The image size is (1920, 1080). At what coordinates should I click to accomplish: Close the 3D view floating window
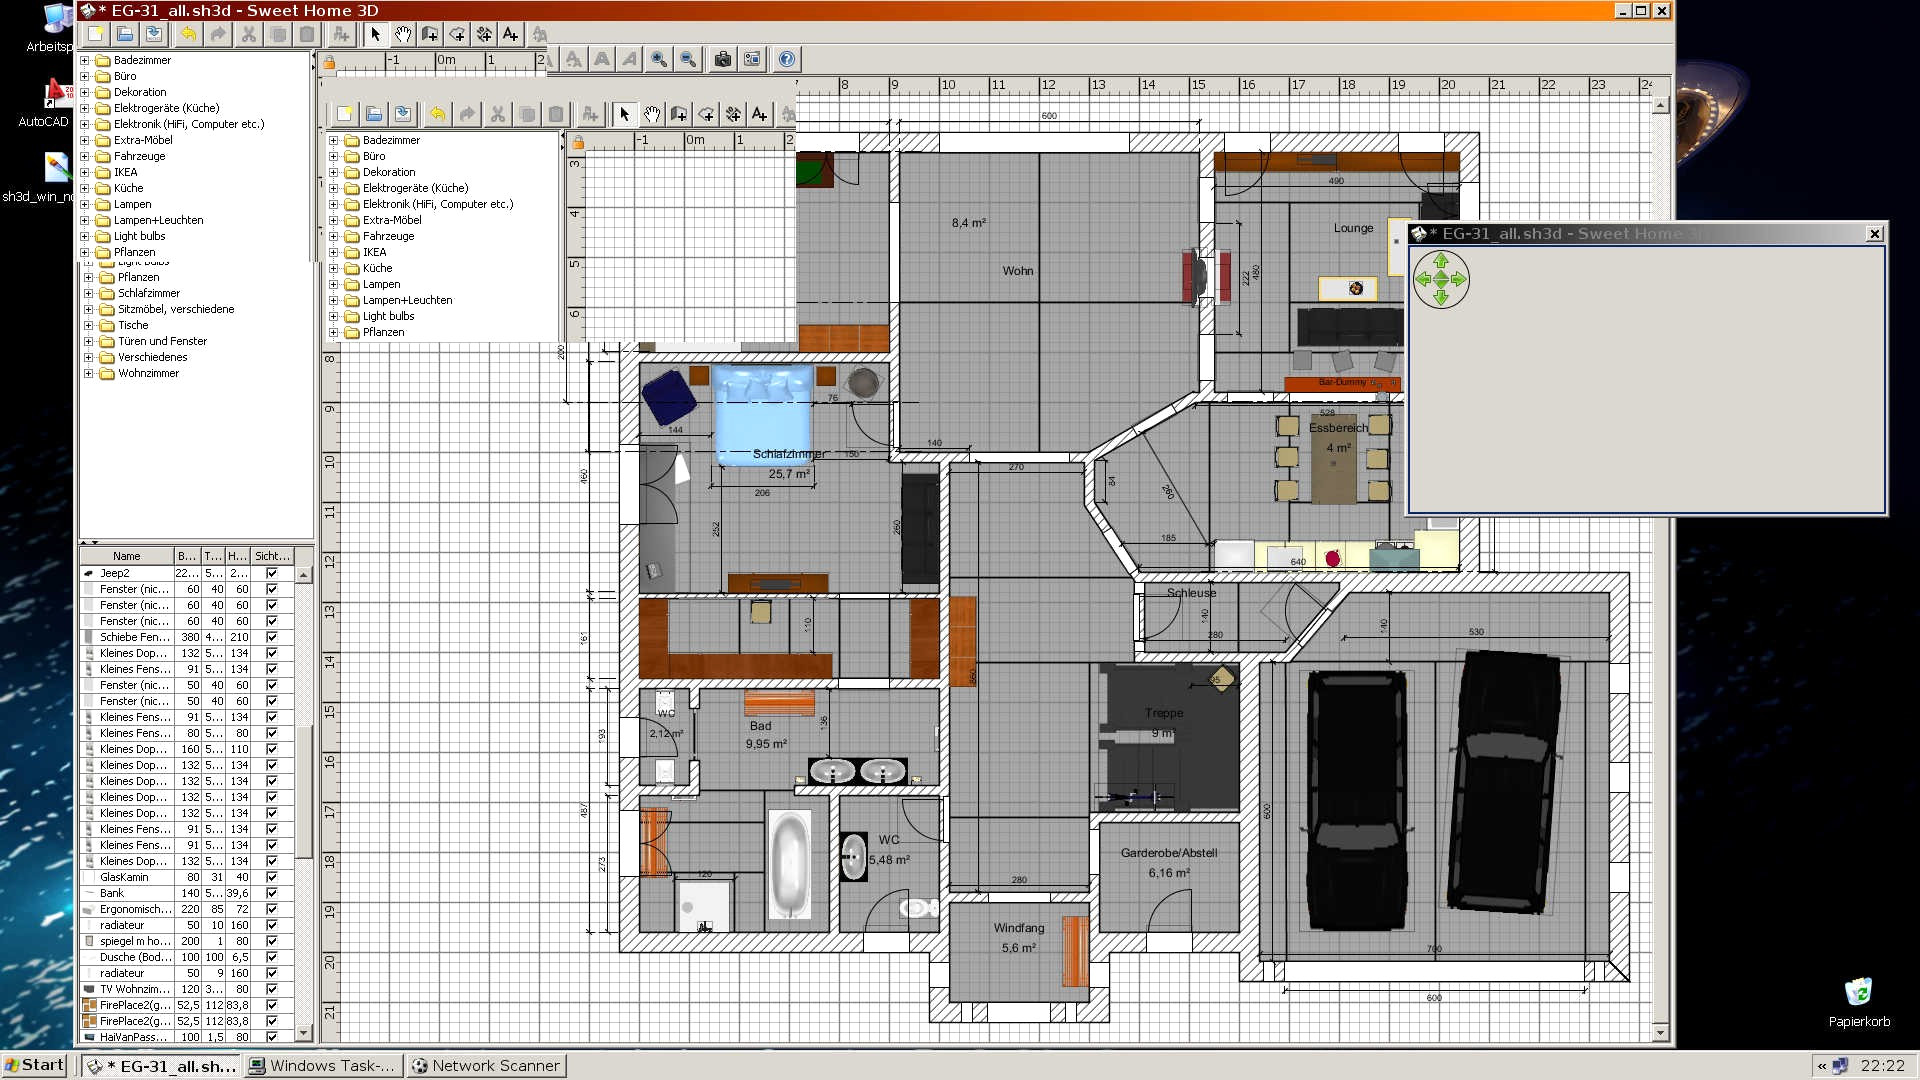coord(1875,233)
